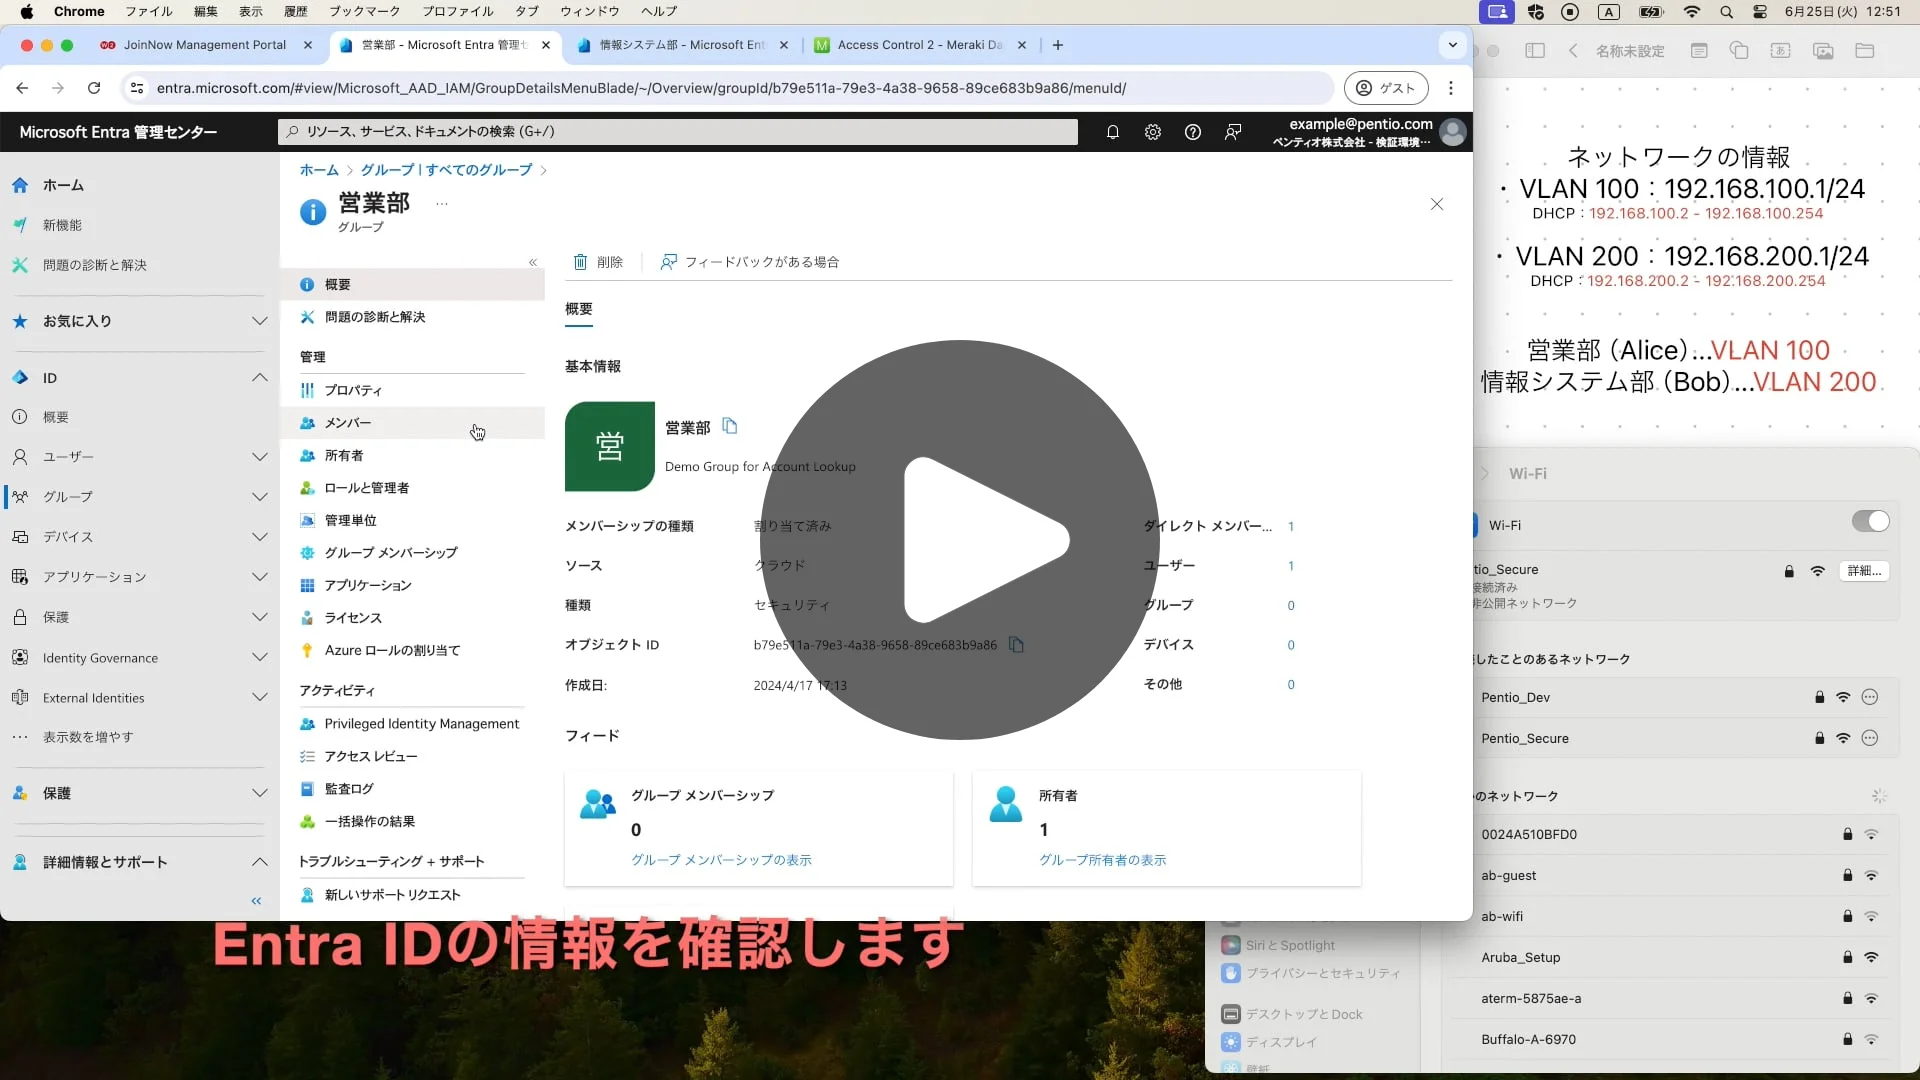Open Azure ロールの割り当て in the group menu

click(413, 650)
